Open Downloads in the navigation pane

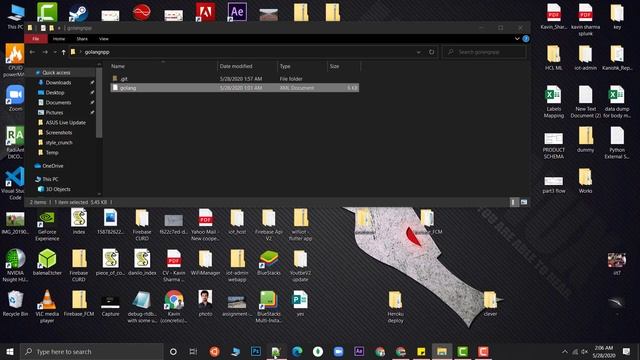click(58, 83)
